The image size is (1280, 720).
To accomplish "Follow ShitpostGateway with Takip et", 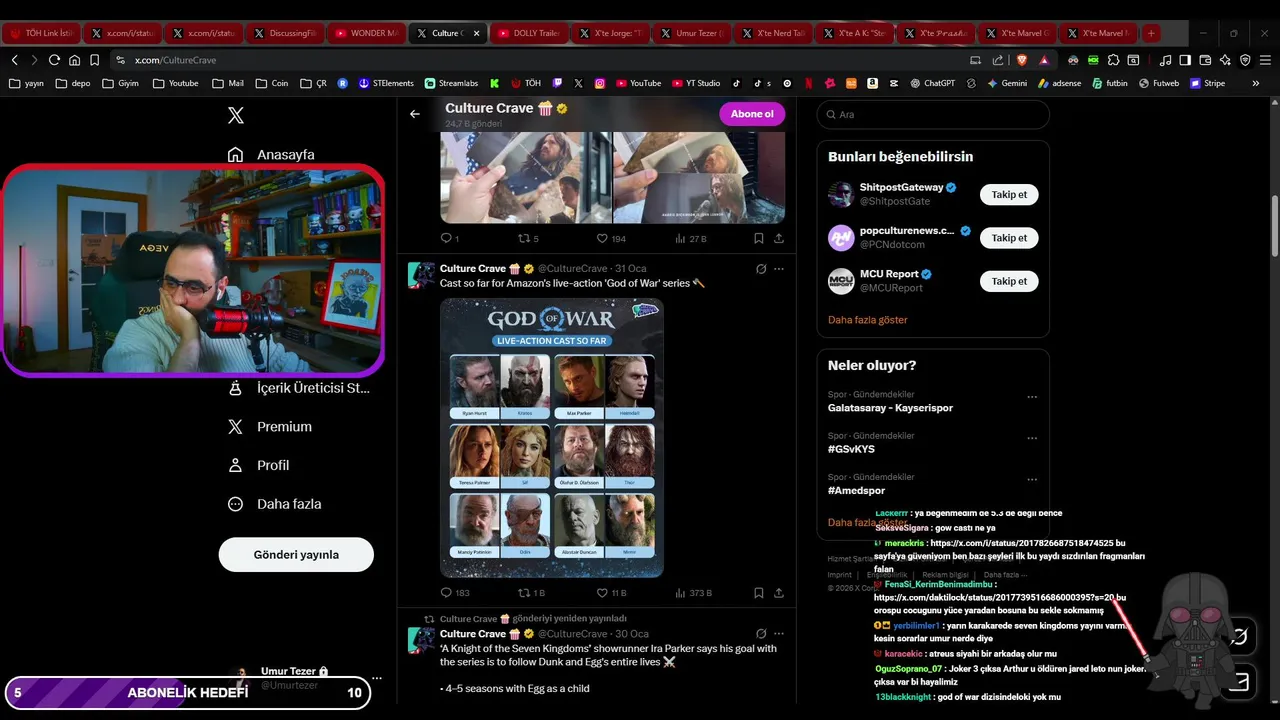I will tap(1009, 195).
